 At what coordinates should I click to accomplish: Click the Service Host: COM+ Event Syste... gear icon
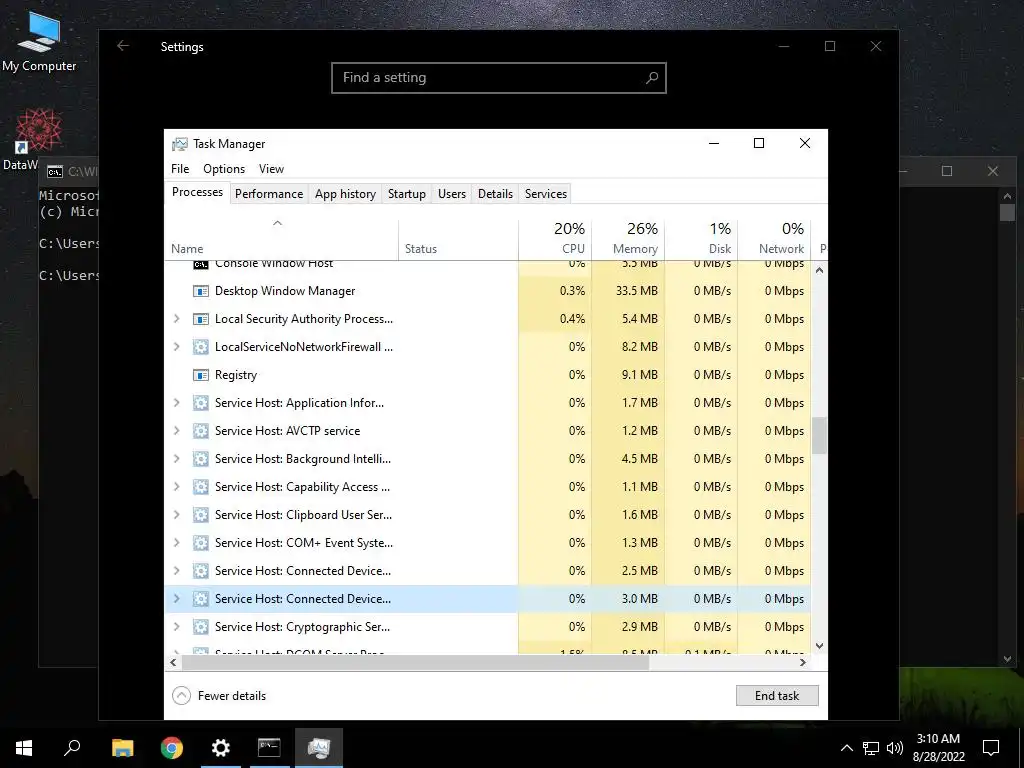pos(200,543)
